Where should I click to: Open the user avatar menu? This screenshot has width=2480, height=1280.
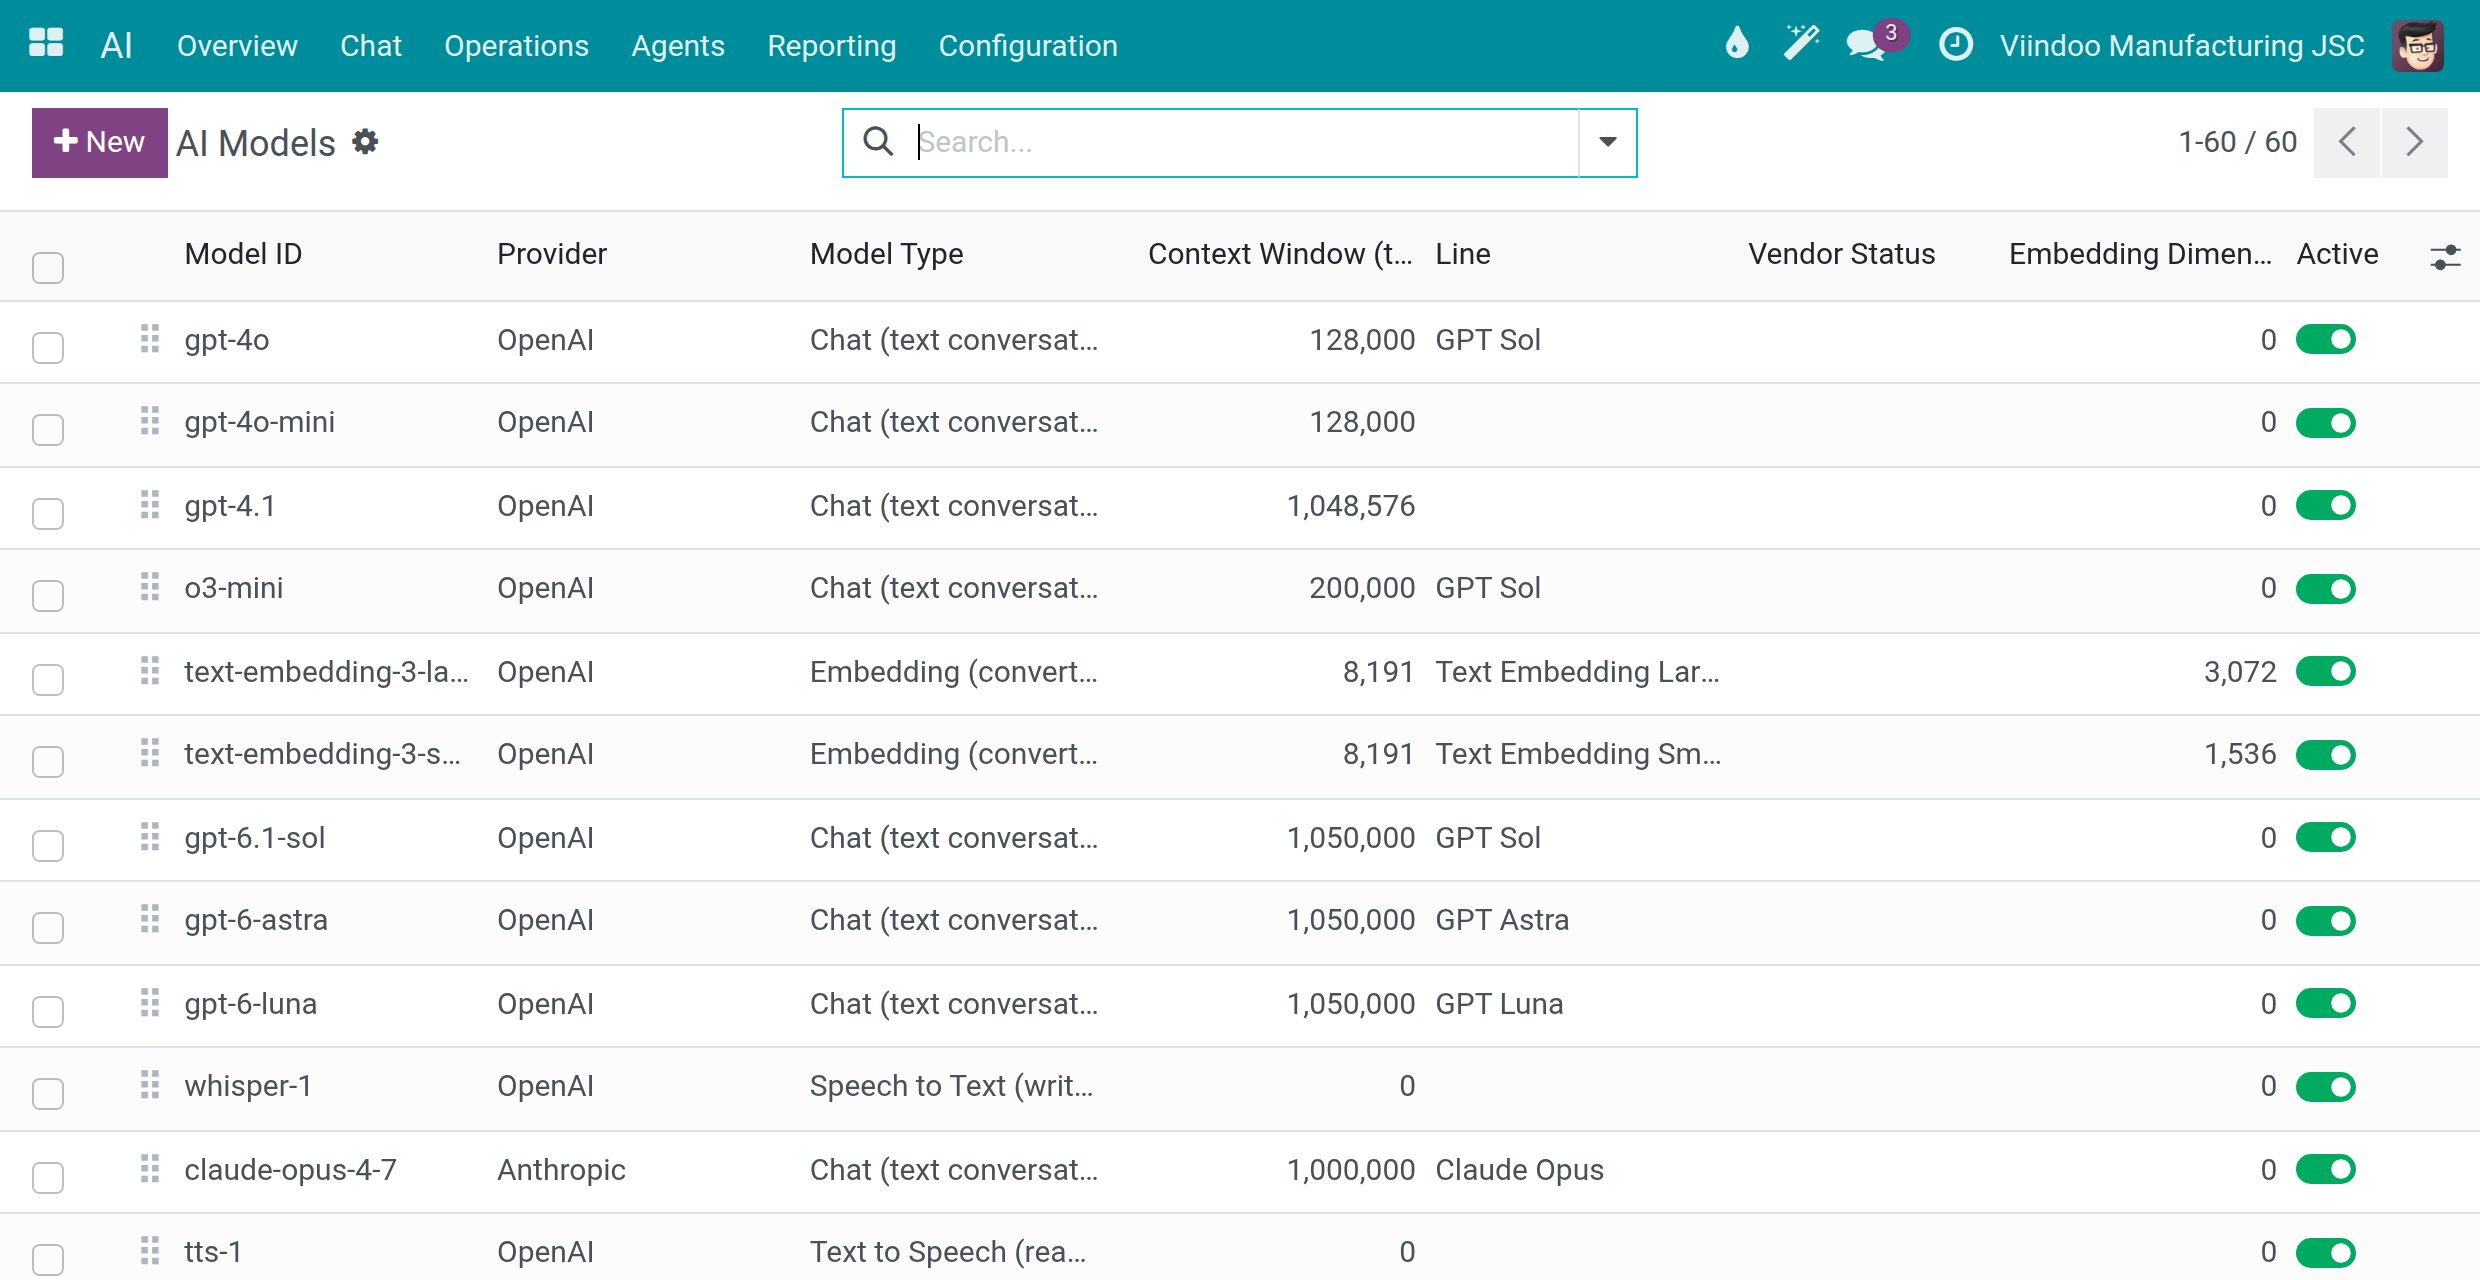click(2418, 45)
